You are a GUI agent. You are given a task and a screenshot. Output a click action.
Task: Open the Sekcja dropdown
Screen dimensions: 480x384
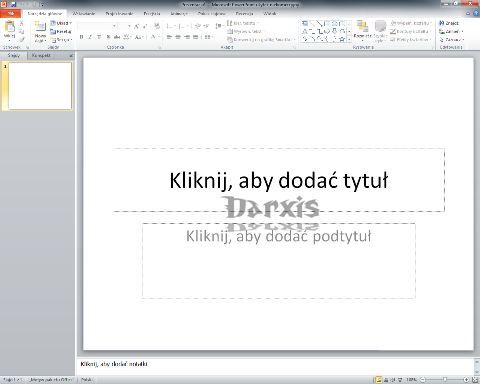click(x=62, y=40)
